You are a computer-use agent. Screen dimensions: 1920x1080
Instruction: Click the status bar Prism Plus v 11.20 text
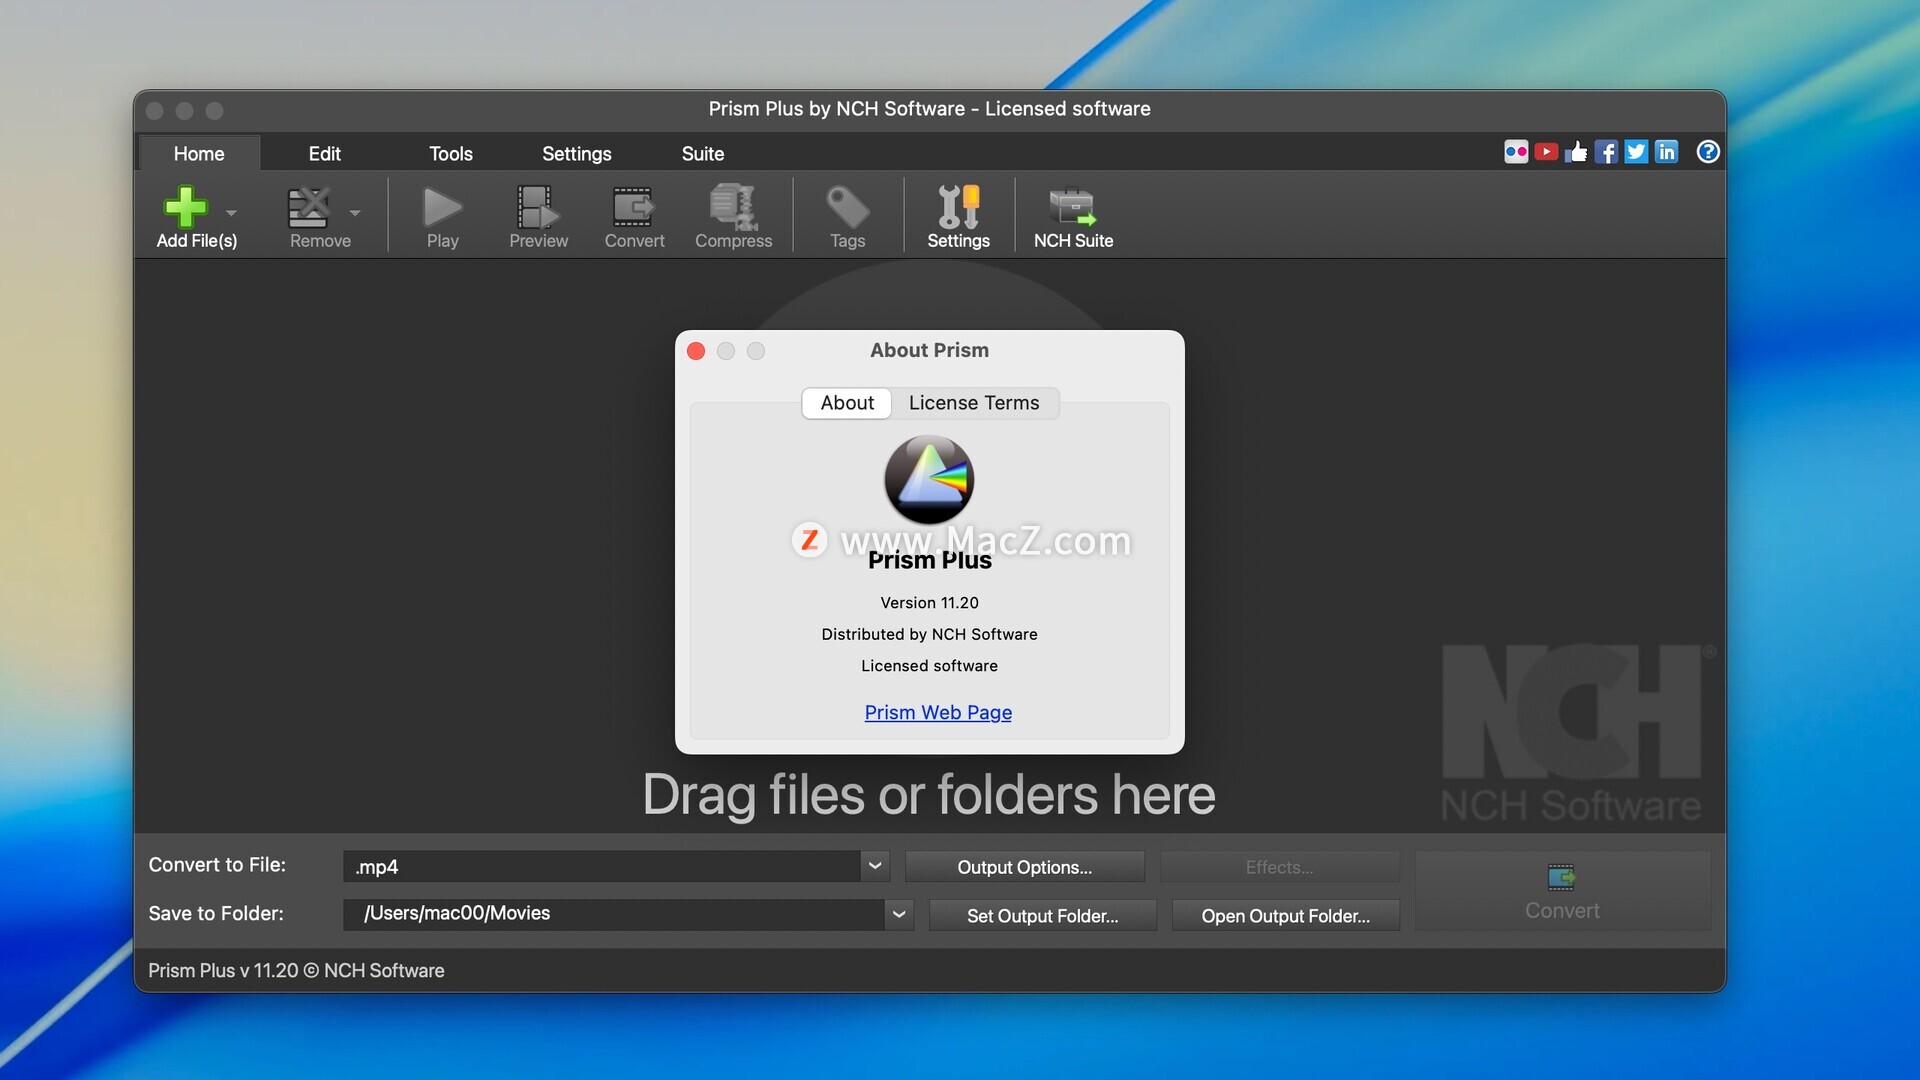[x=296, y=970]
